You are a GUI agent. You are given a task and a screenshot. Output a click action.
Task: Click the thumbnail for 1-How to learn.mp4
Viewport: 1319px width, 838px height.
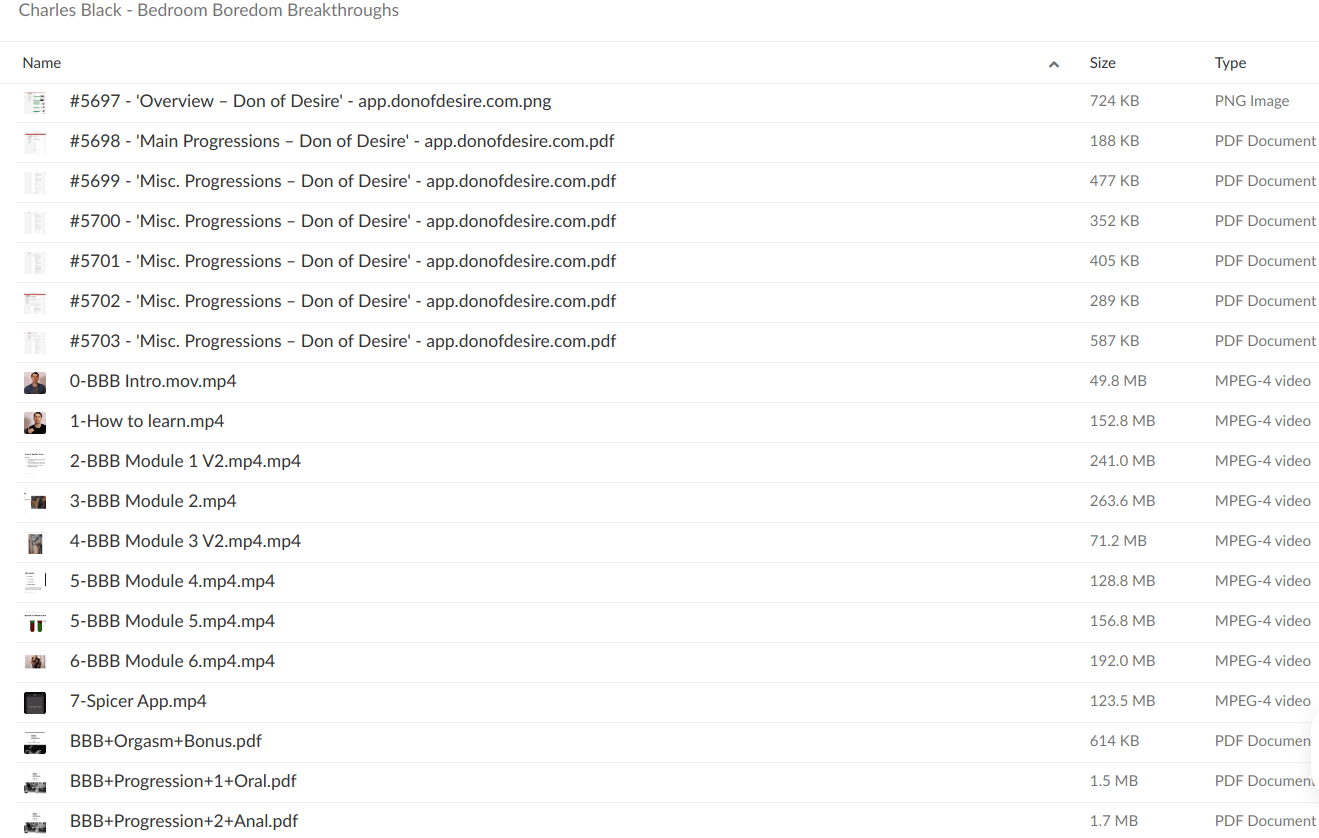(35, 422)
